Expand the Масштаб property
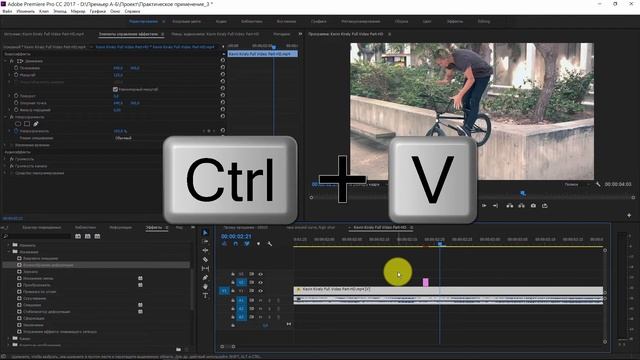The height and width of the screenshot is (360, 640). pos(10,75)
